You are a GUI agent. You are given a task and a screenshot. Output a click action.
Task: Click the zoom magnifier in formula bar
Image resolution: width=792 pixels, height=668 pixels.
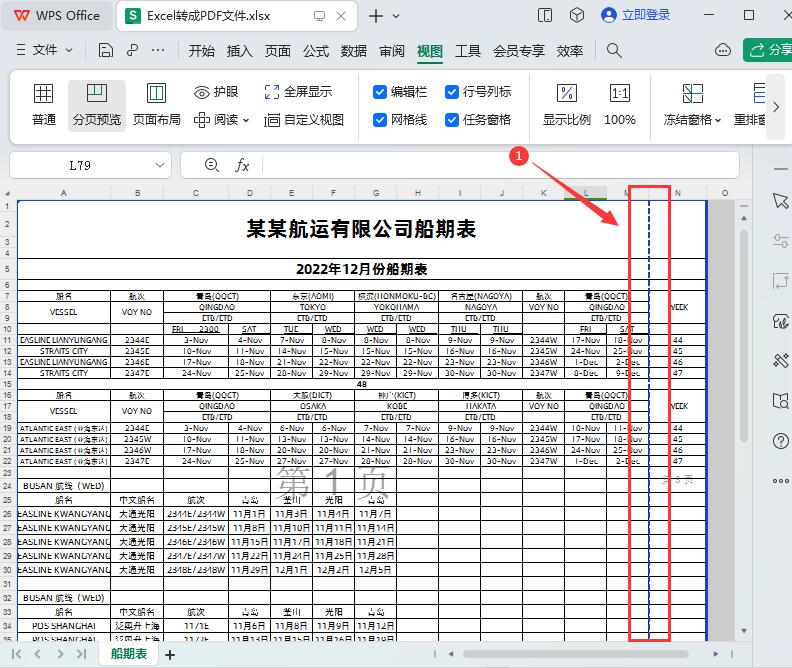point(212,165)
